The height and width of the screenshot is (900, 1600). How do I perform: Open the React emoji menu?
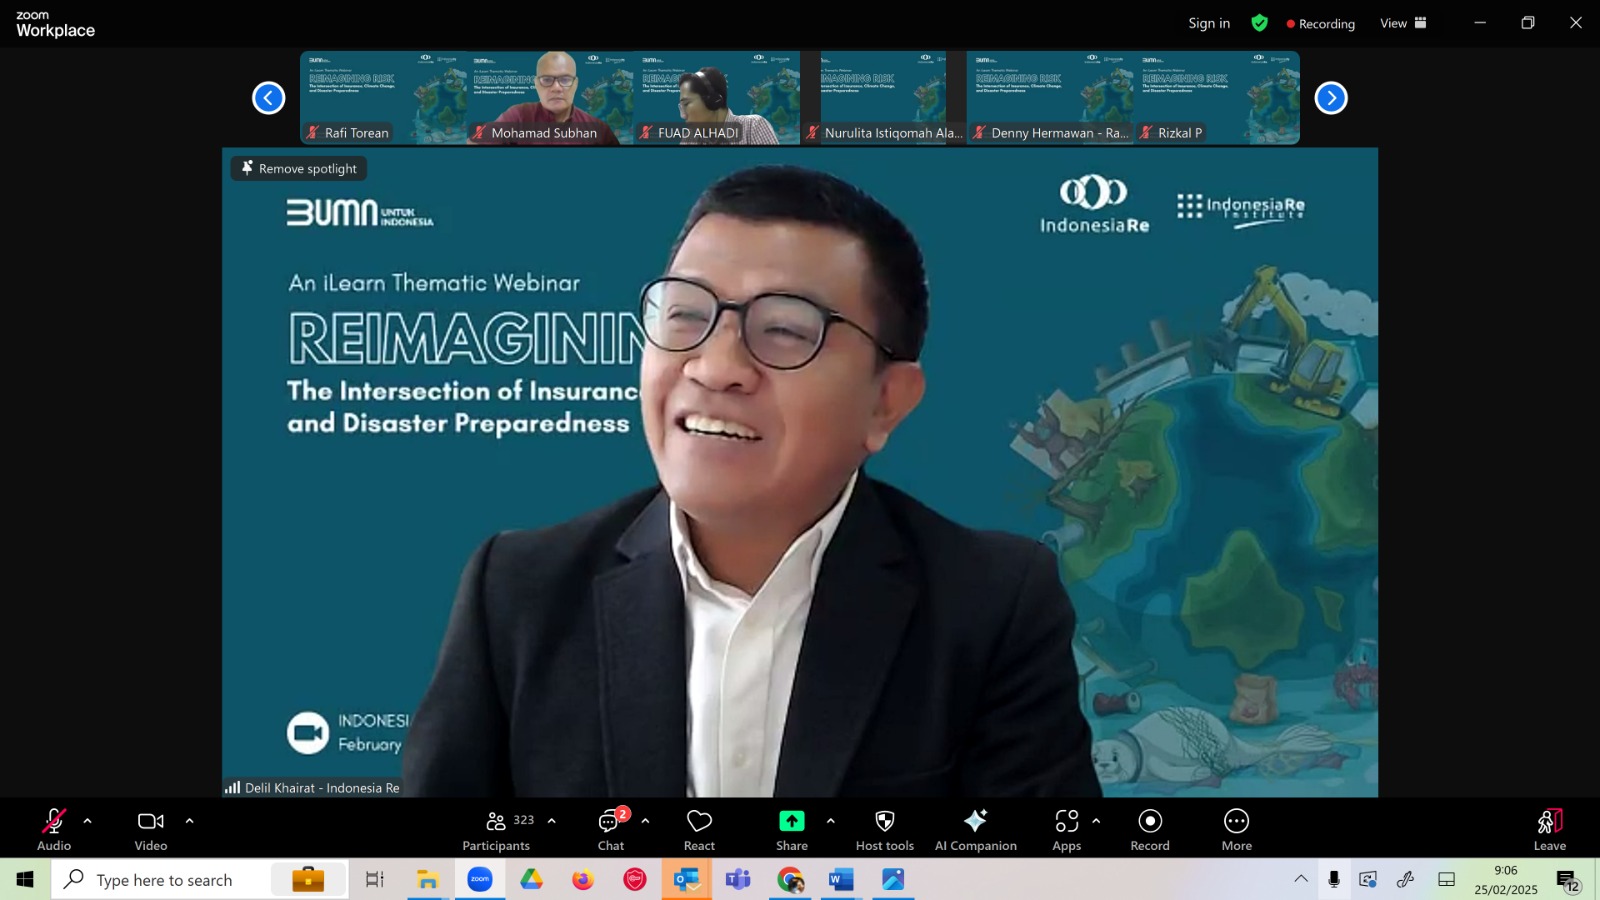tap(699, 830)
